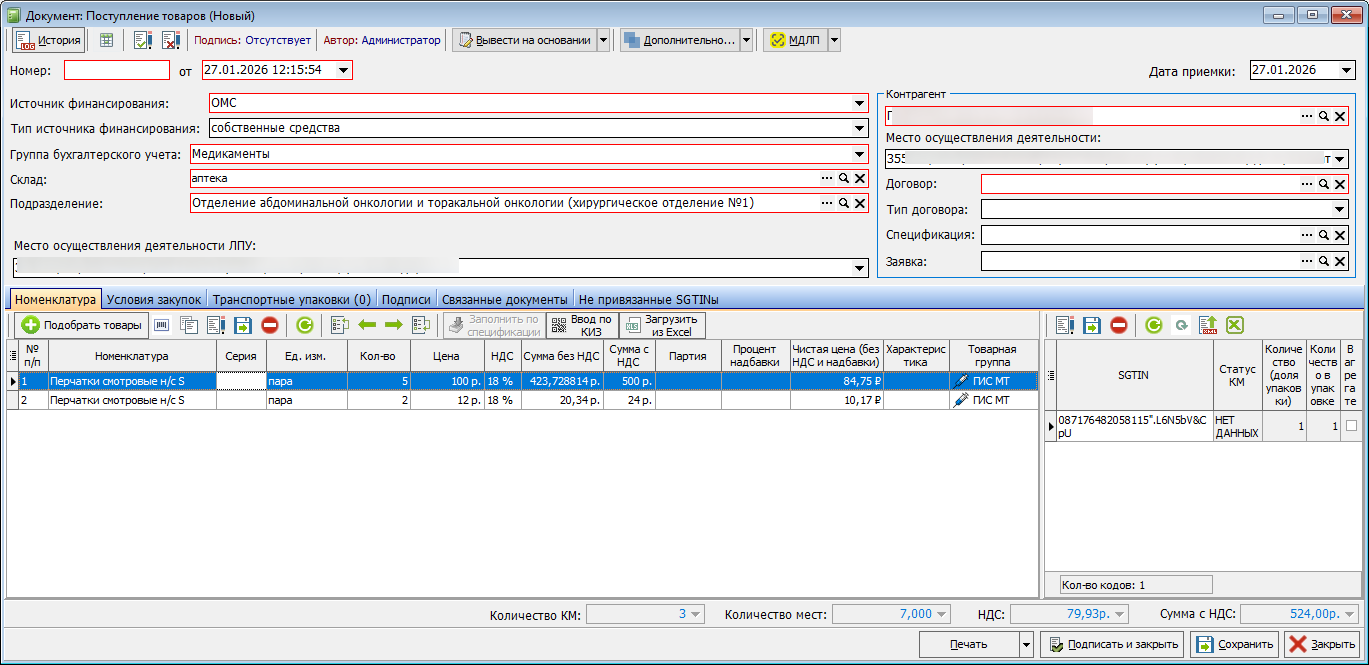Image resolution: width=1369 pixels, height=665 pixels.
Task: Click the green left arrow icon
Action: pyautogui.click(x=367, y=325)
